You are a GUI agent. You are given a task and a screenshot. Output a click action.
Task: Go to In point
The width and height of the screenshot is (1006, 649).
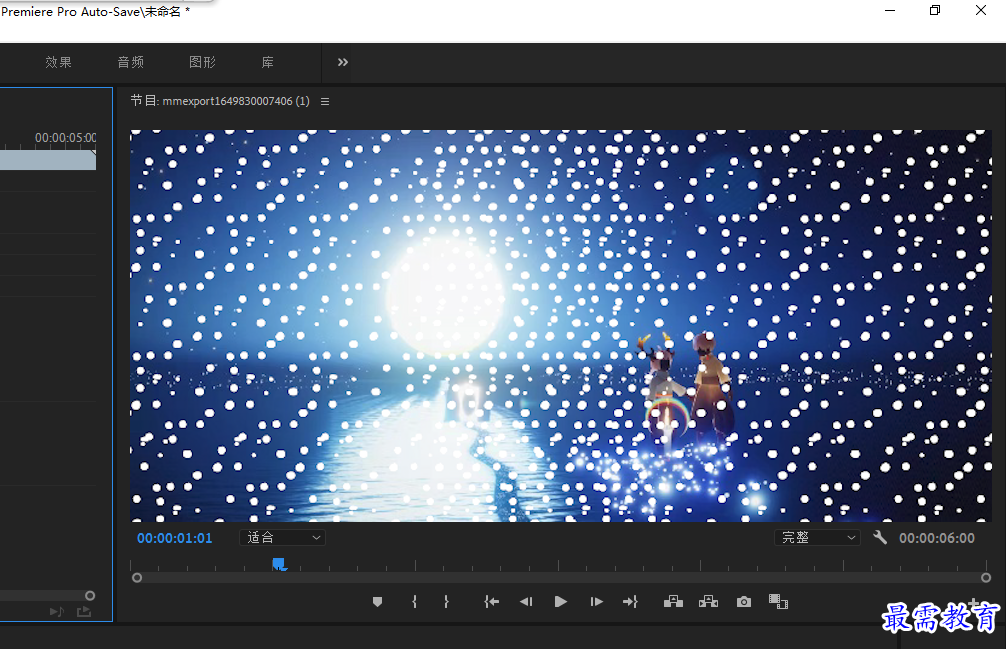click(x=491, y=602)
